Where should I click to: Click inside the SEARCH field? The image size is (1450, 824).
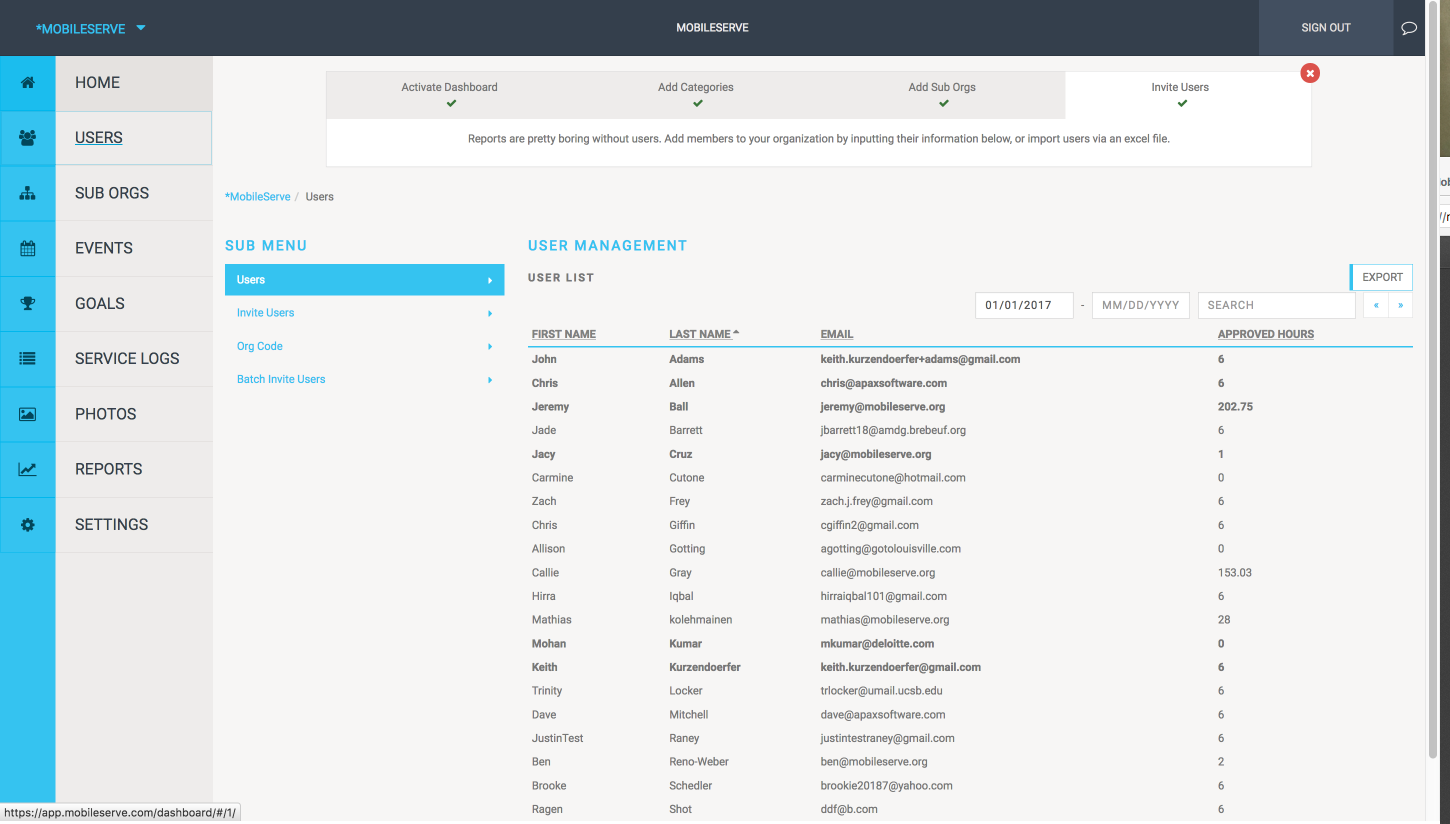[x=1276, y=305]
